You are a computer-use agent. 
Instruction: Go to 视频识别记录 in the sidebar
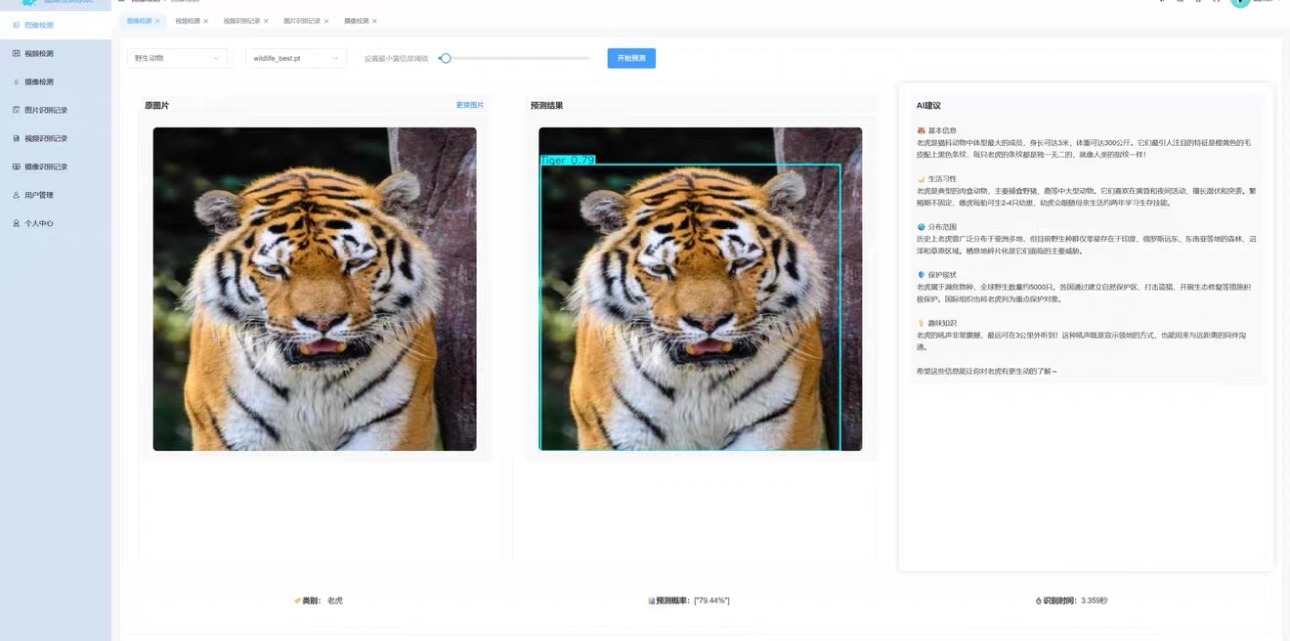point(16,138)
